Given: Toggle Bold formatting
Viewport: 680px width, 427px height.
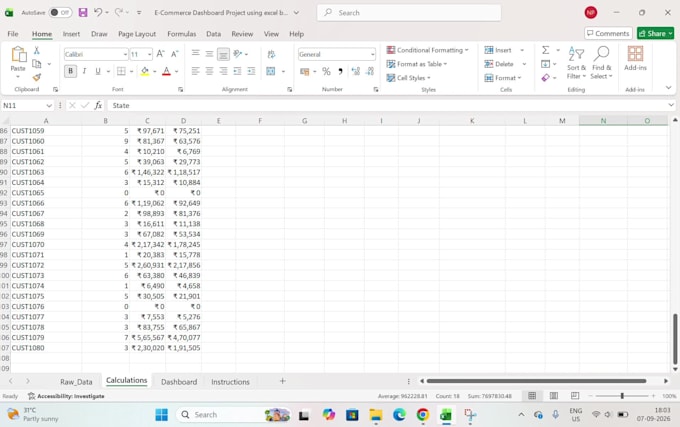Looking at the screenshot, I should point(70,71).
